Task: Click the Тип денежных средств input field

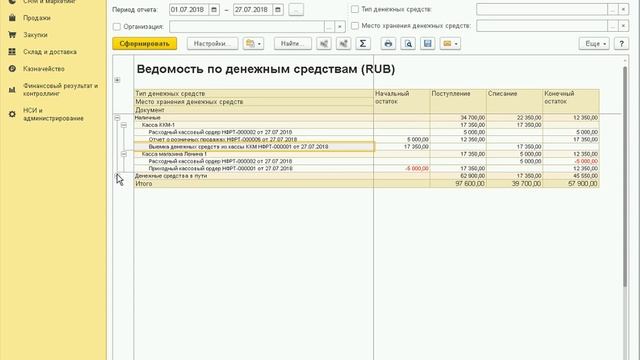Action: pyautogui.click(x=542, y=9)
